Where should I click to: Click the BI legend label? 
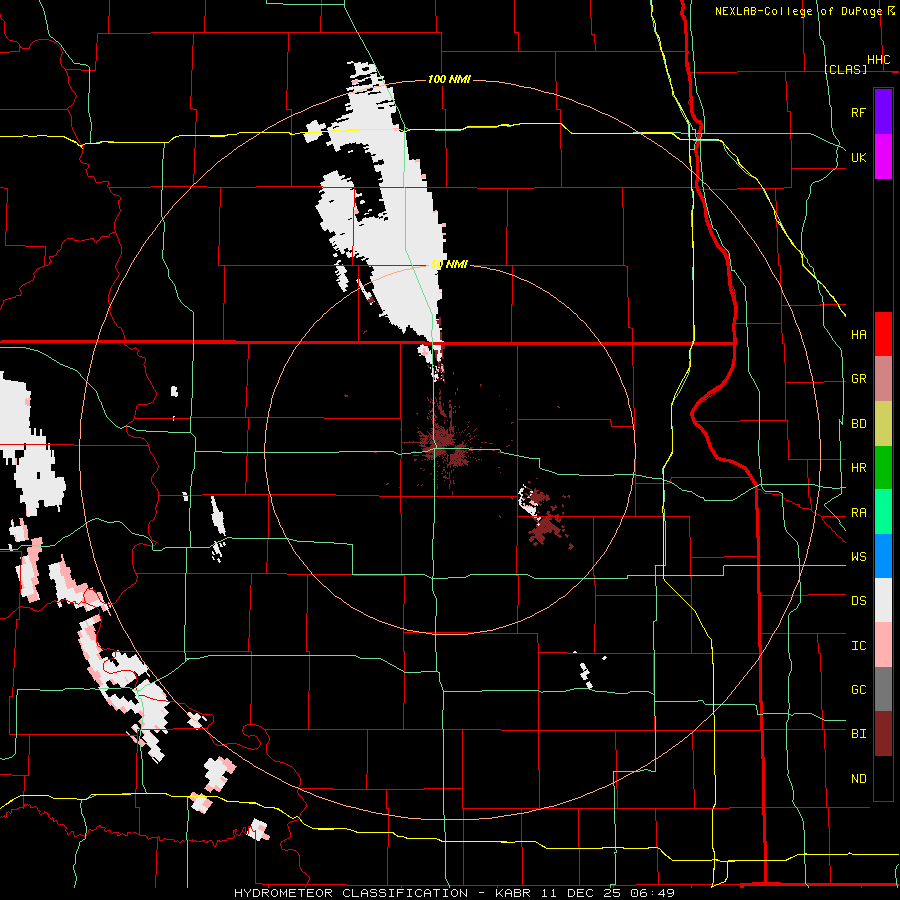point(859,734)
